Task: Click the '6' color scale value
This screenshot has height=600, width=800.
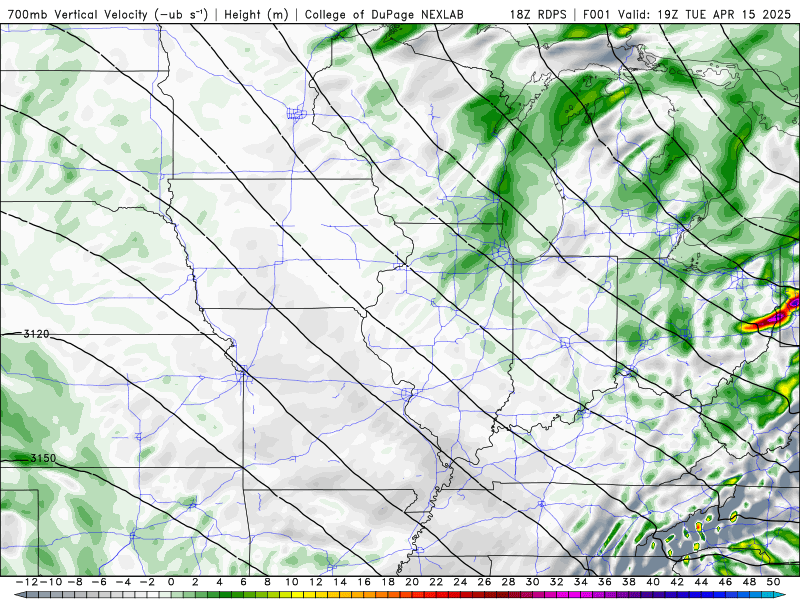Action: click(x=243, y=582)
